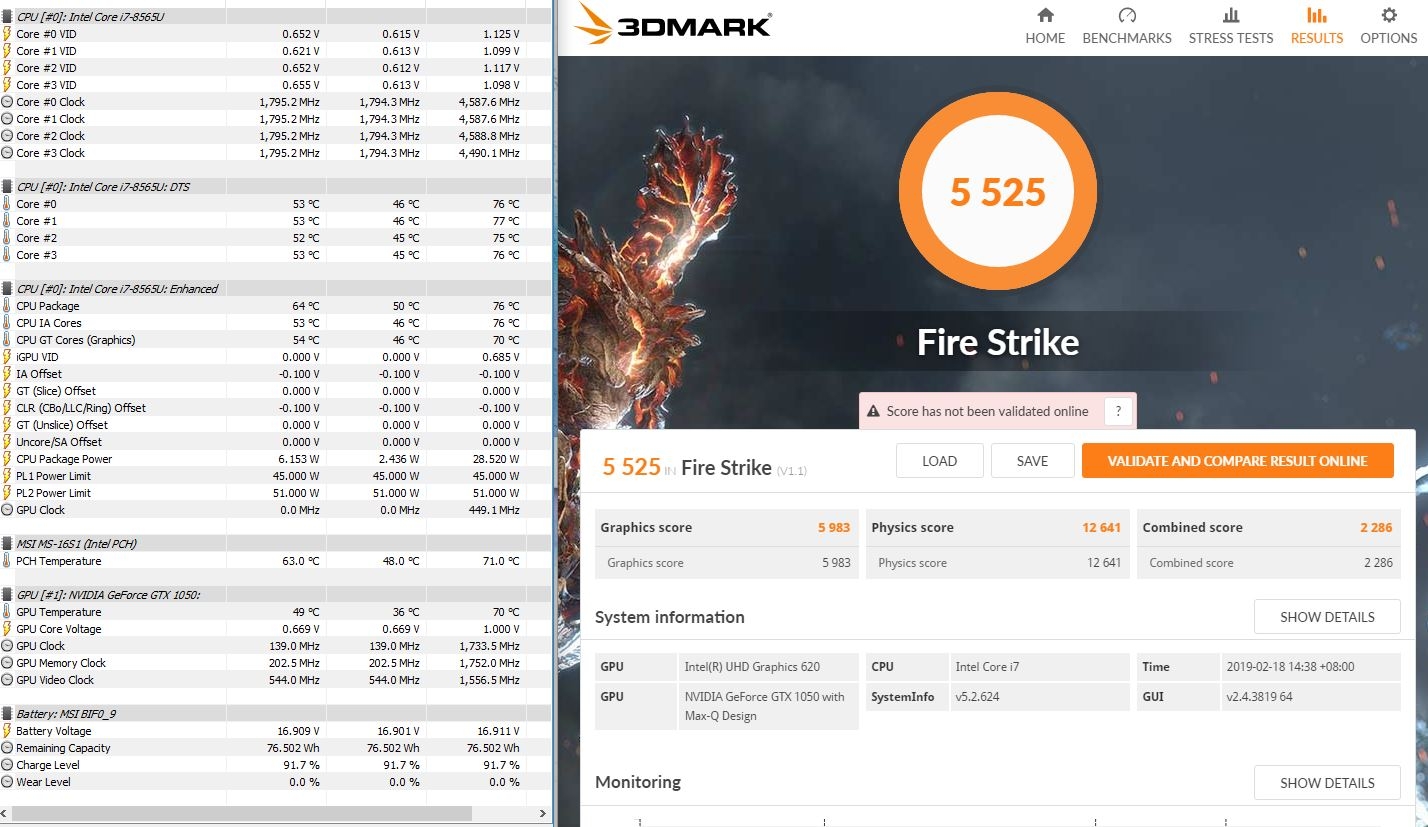Click the DTS group header chip icon
1428x827 pixels.
tap(8, 187)
